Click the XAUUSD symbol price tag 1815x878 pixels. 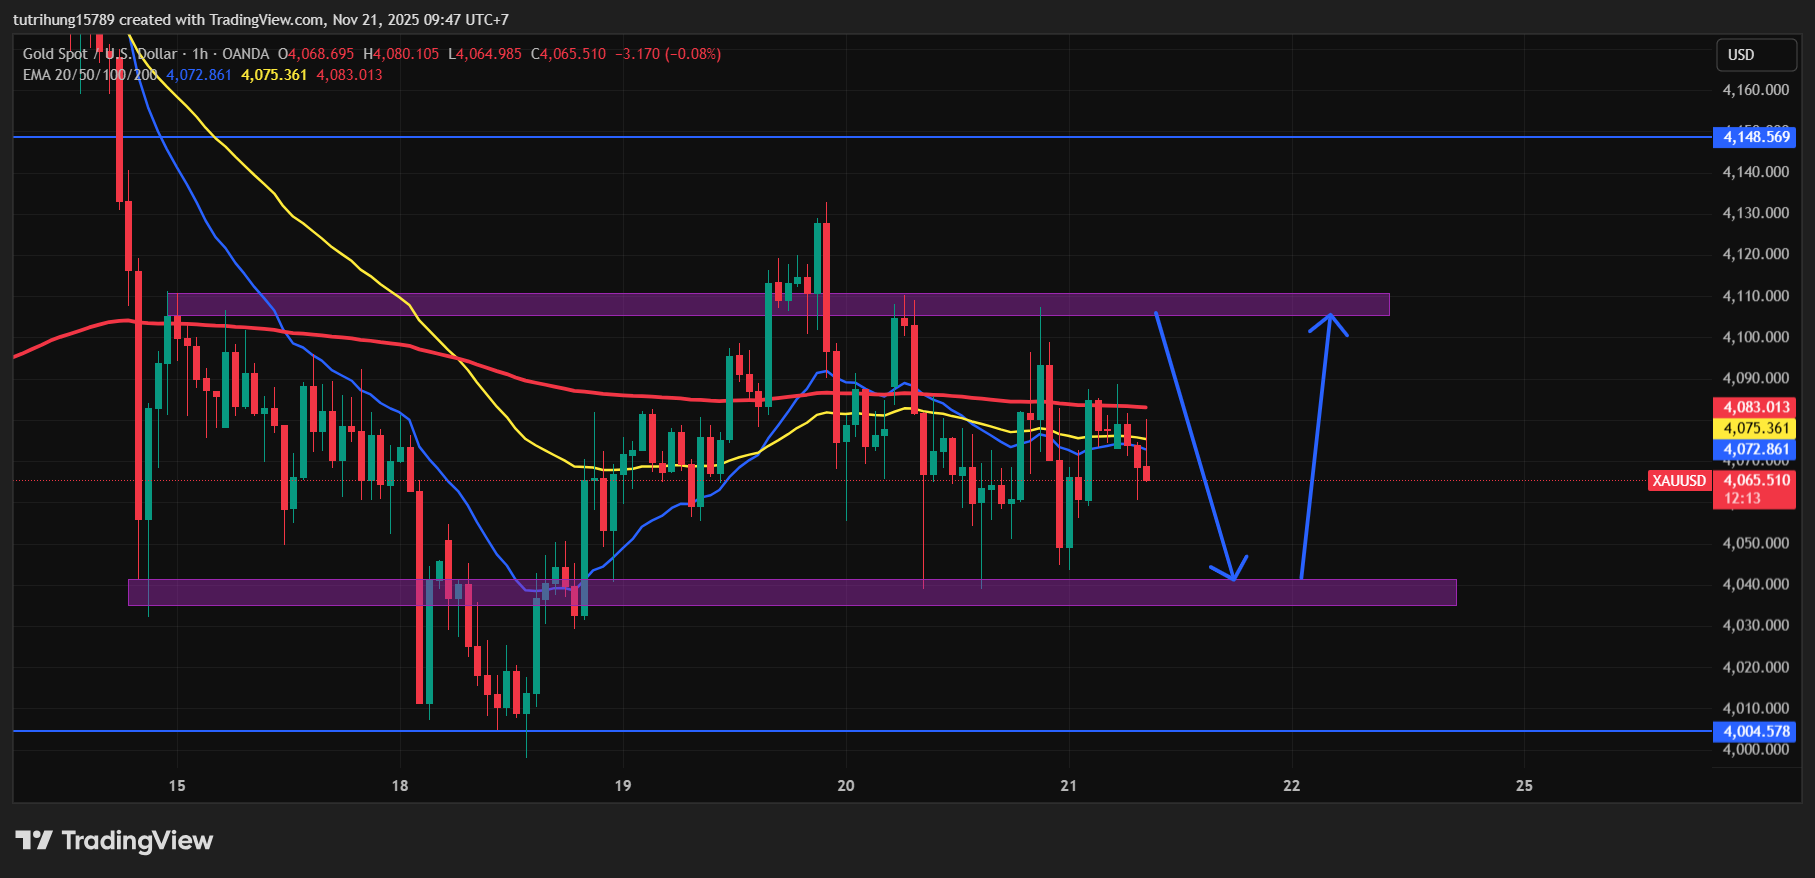[x=1678, y=481]
